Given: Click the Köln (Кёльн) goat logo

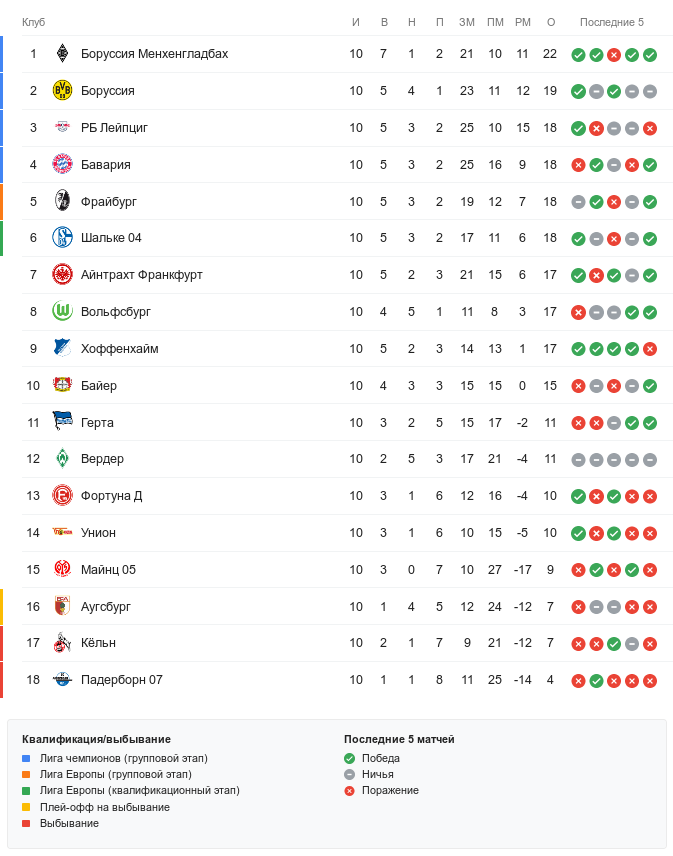Looking at the screenshot, I should [x=63, y=643].
